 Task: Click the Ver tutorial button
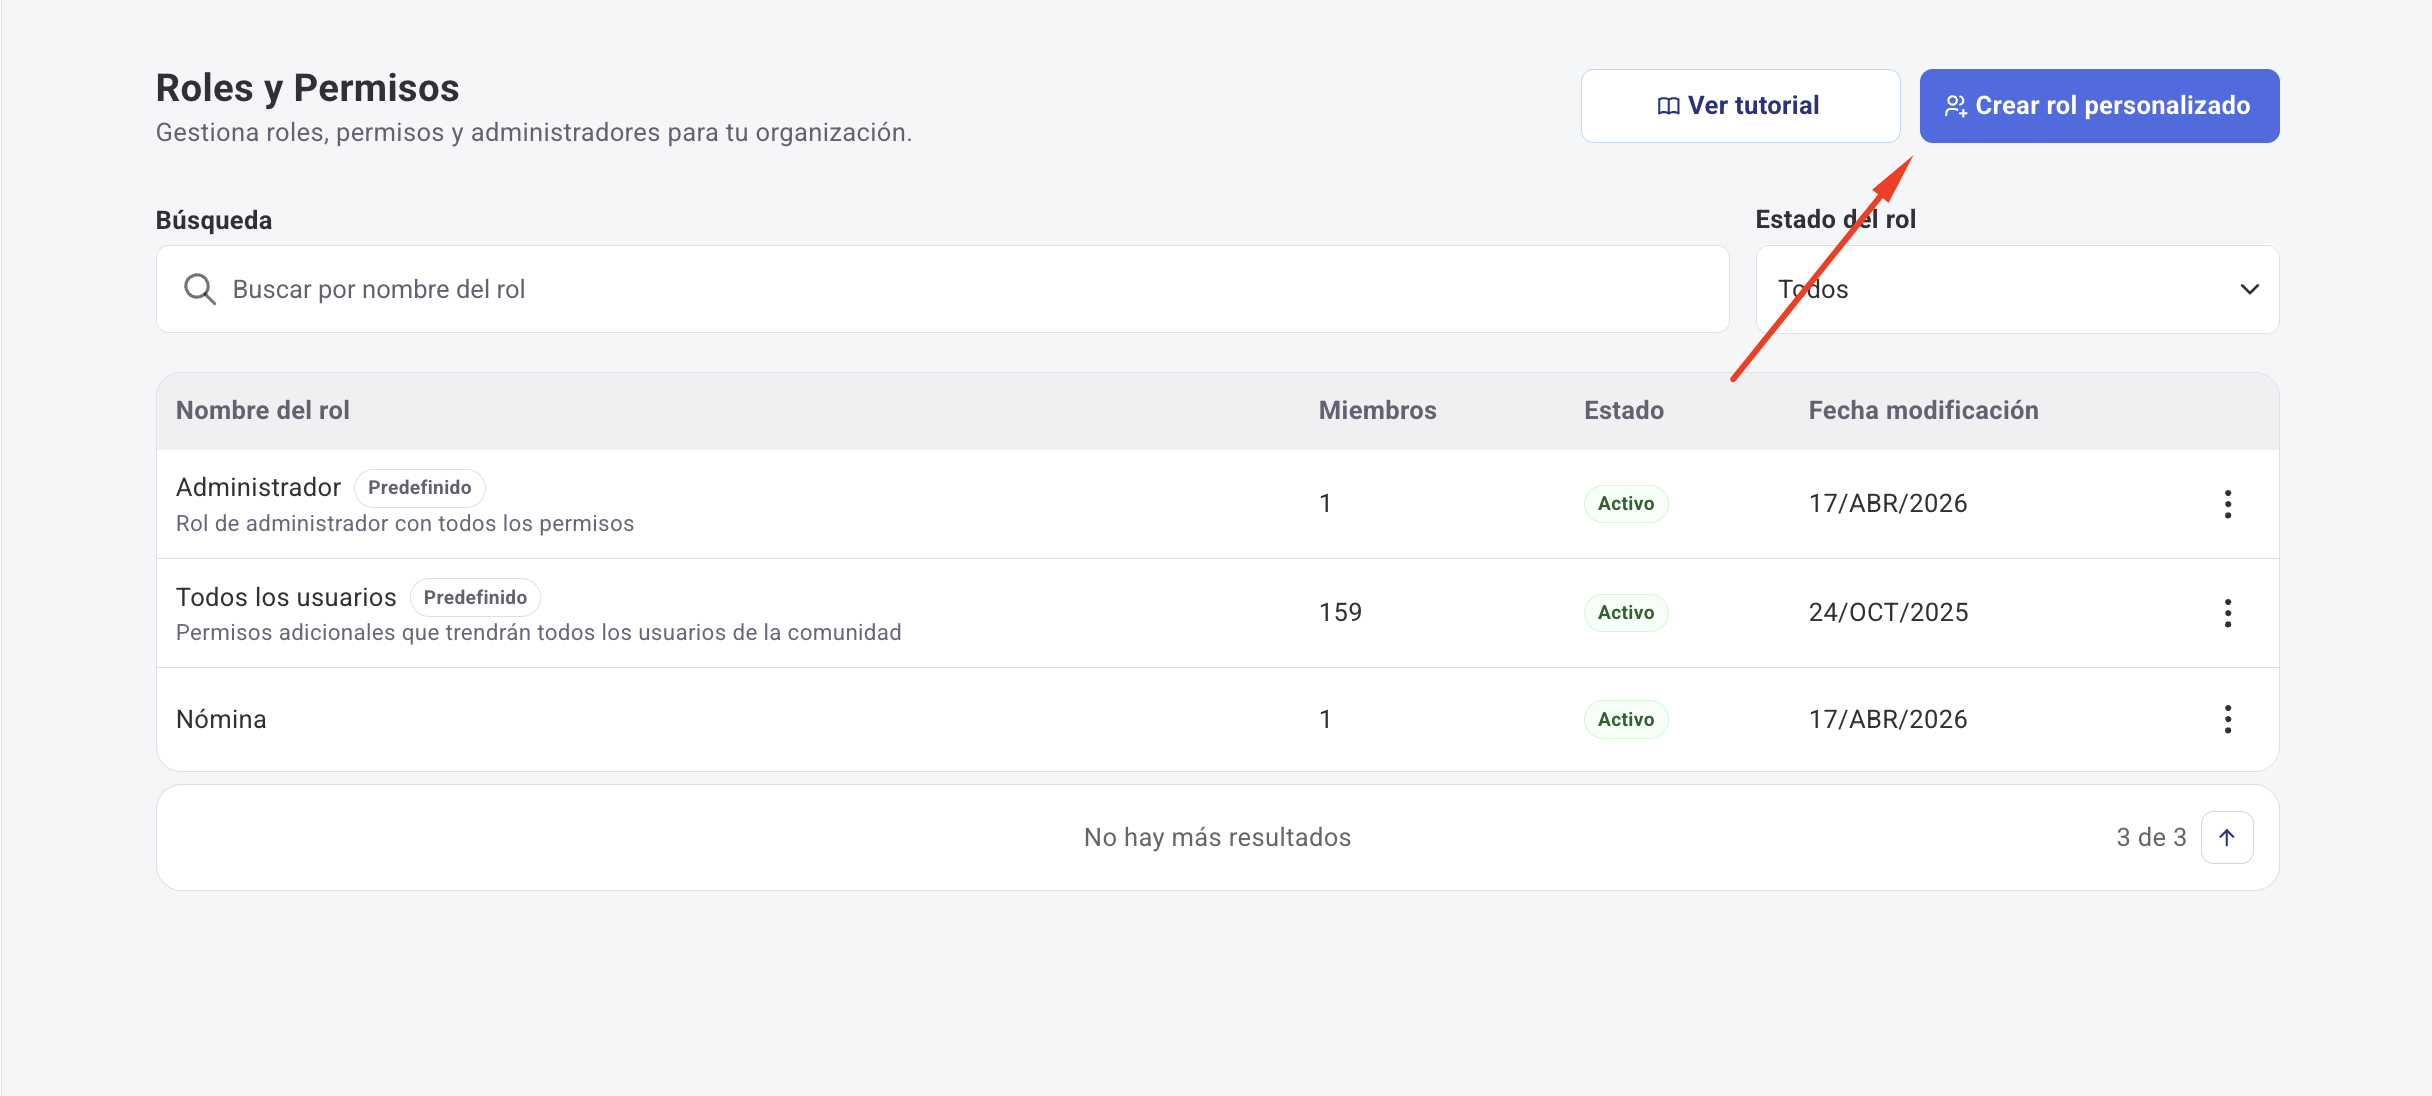(1740, 105)
